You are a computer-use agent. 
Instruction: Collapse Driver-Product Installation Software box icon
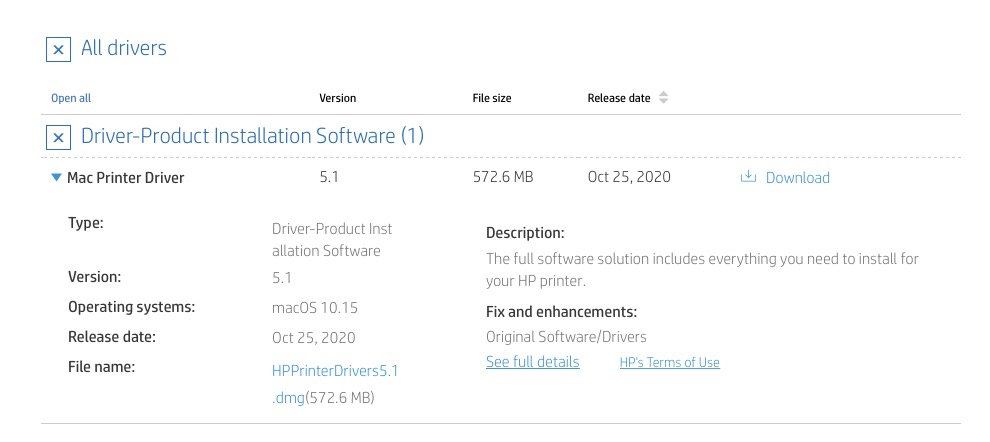pos(59,137)
